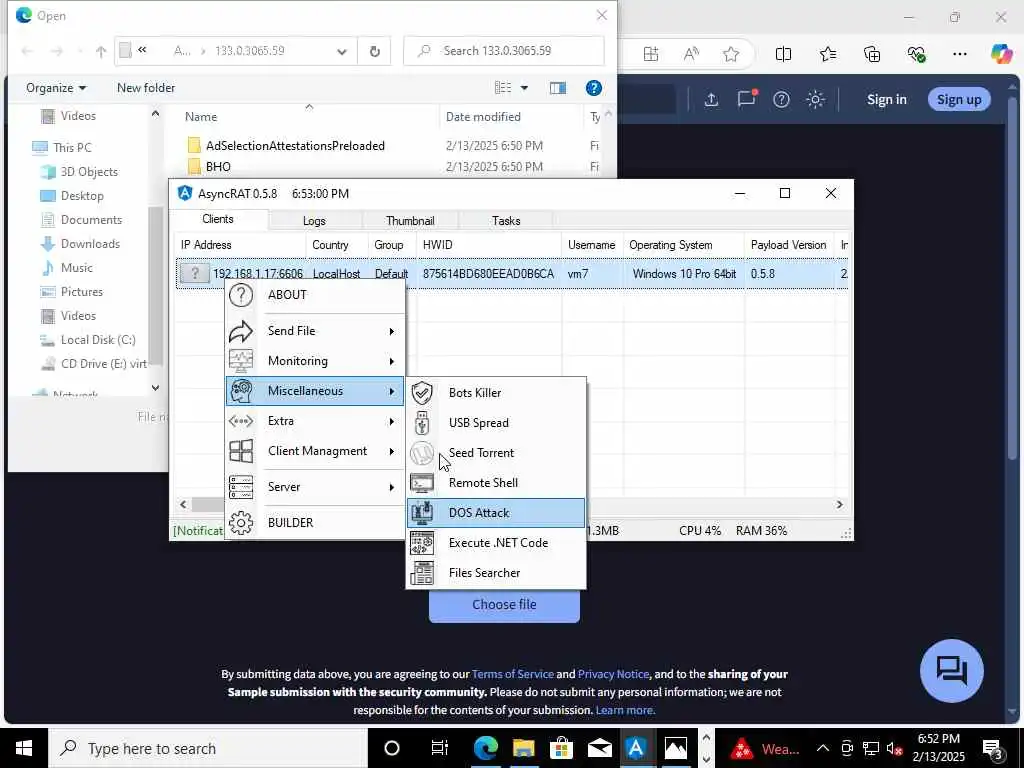Open File Explorer from the taskbar
This screenshot has width=1024, height=768.
524,748
